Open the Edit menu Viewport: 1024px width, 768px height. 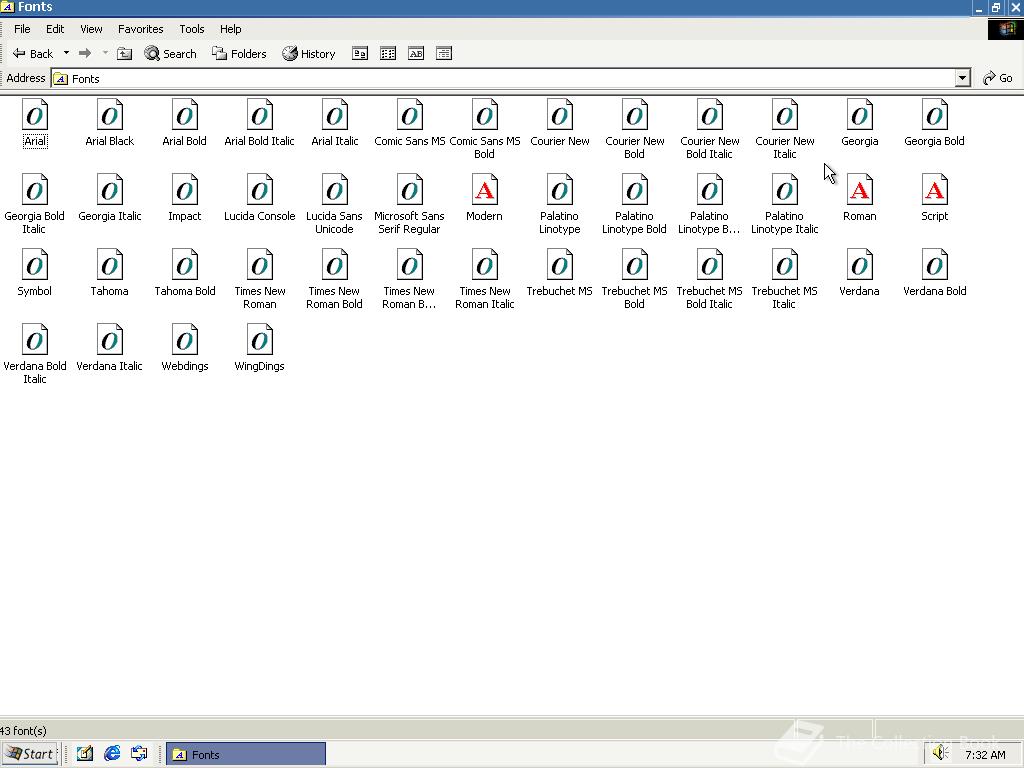(55, 29)
